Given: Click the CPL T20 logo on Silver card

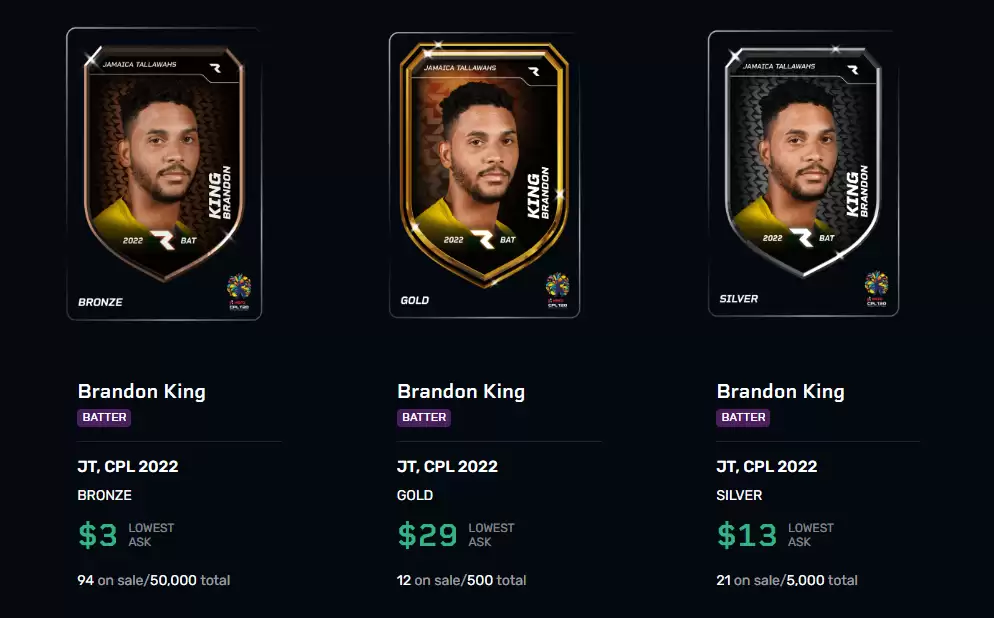Looking at the screenshot, I should (877, 288).
